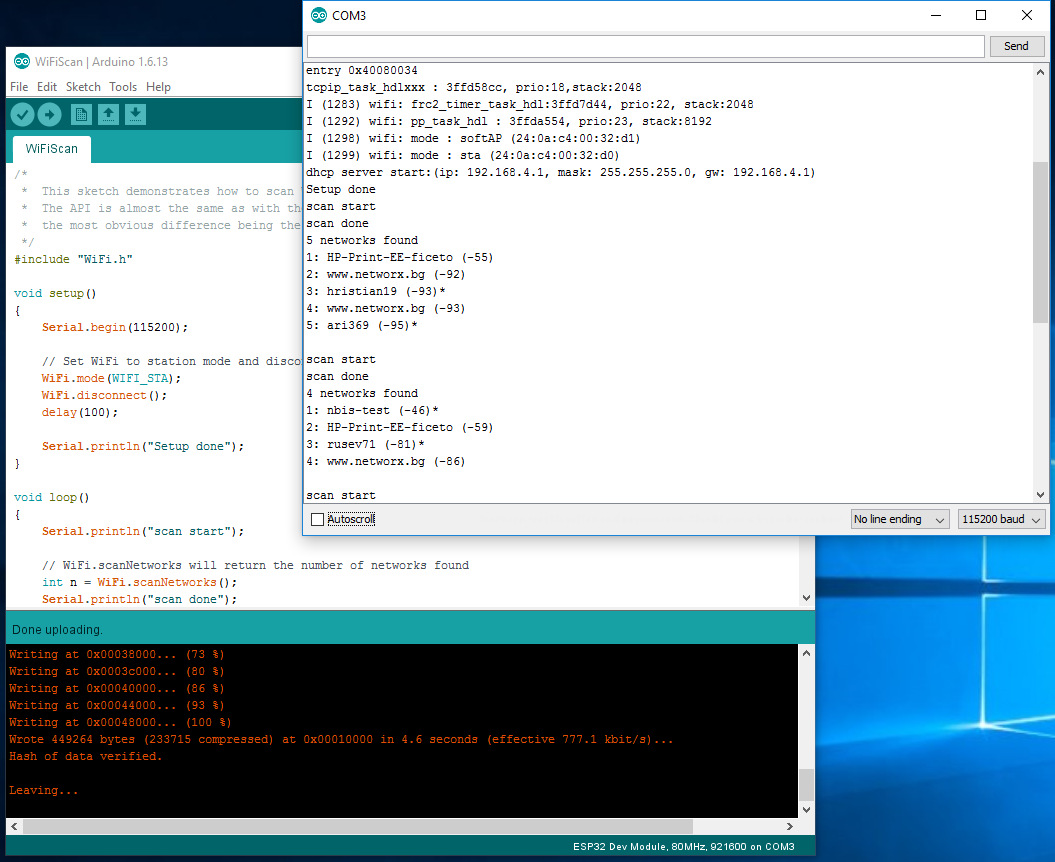This screenshot has height=862, width=1055.
Task: Open the Help menu
Action: click(x=158, y=87)
